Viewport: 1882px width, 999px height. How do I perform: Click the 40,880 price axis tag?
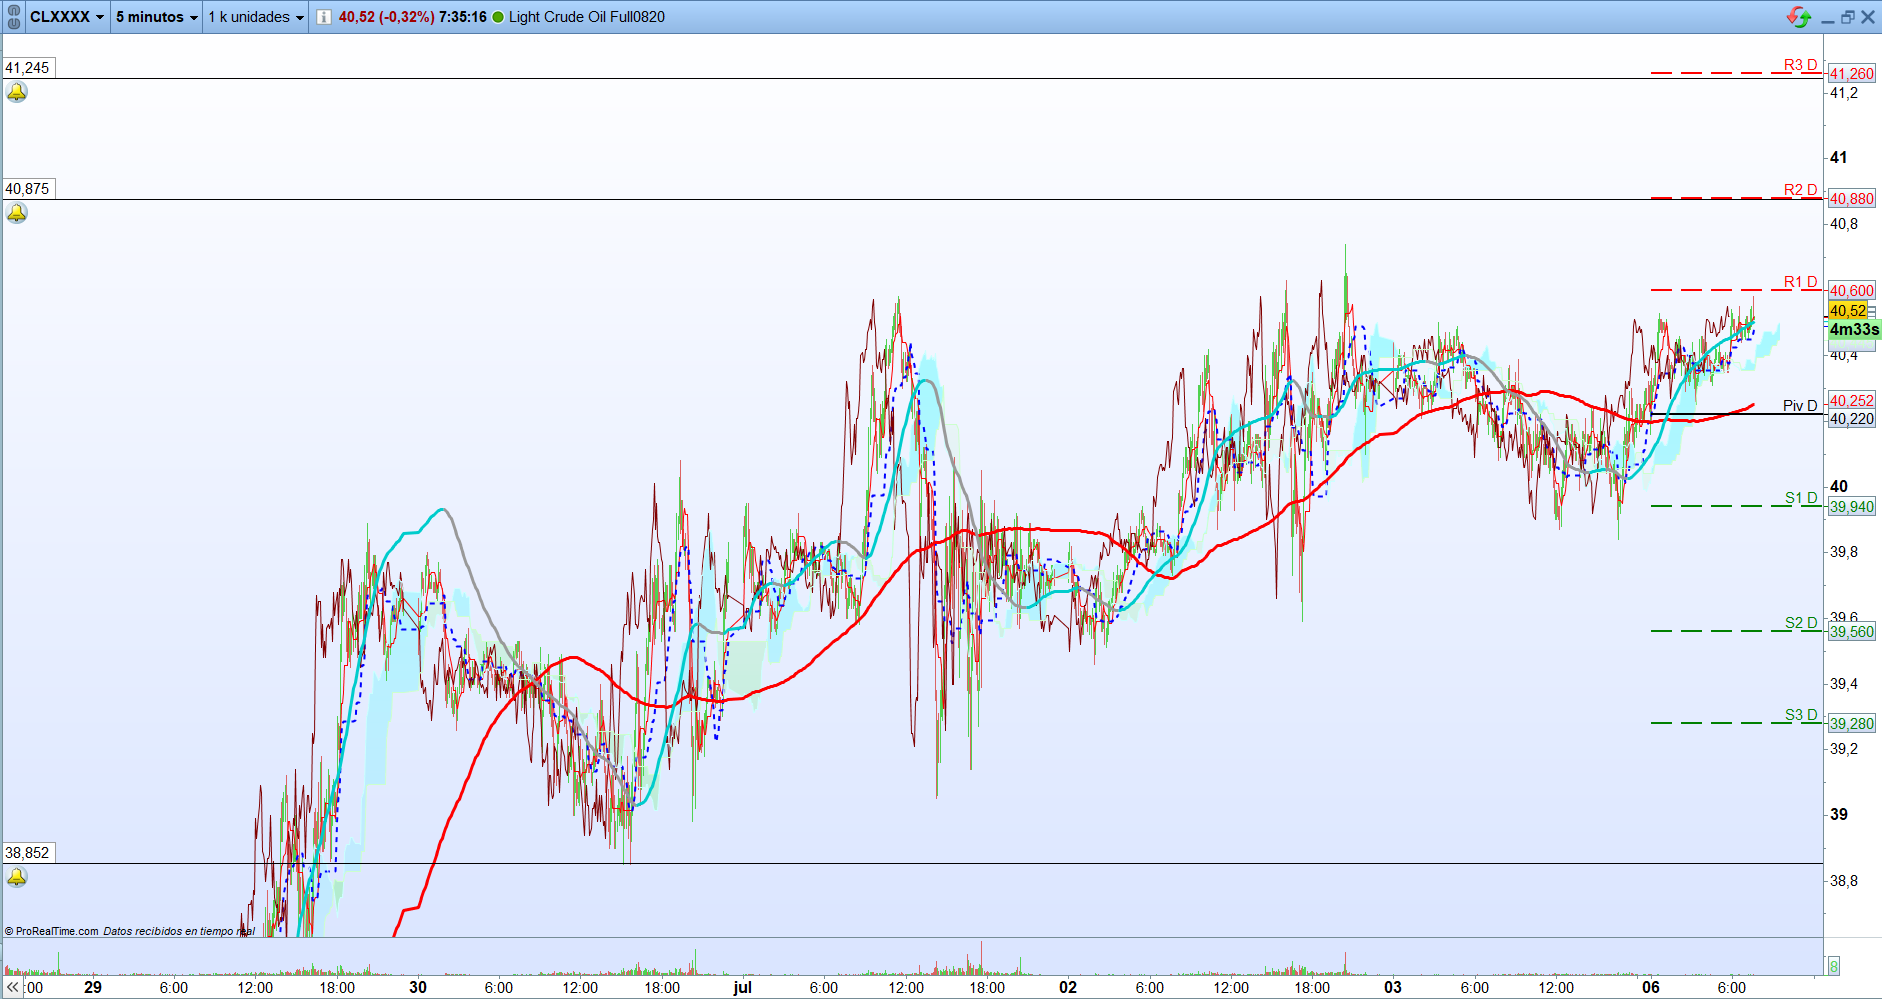[1852, 199]
